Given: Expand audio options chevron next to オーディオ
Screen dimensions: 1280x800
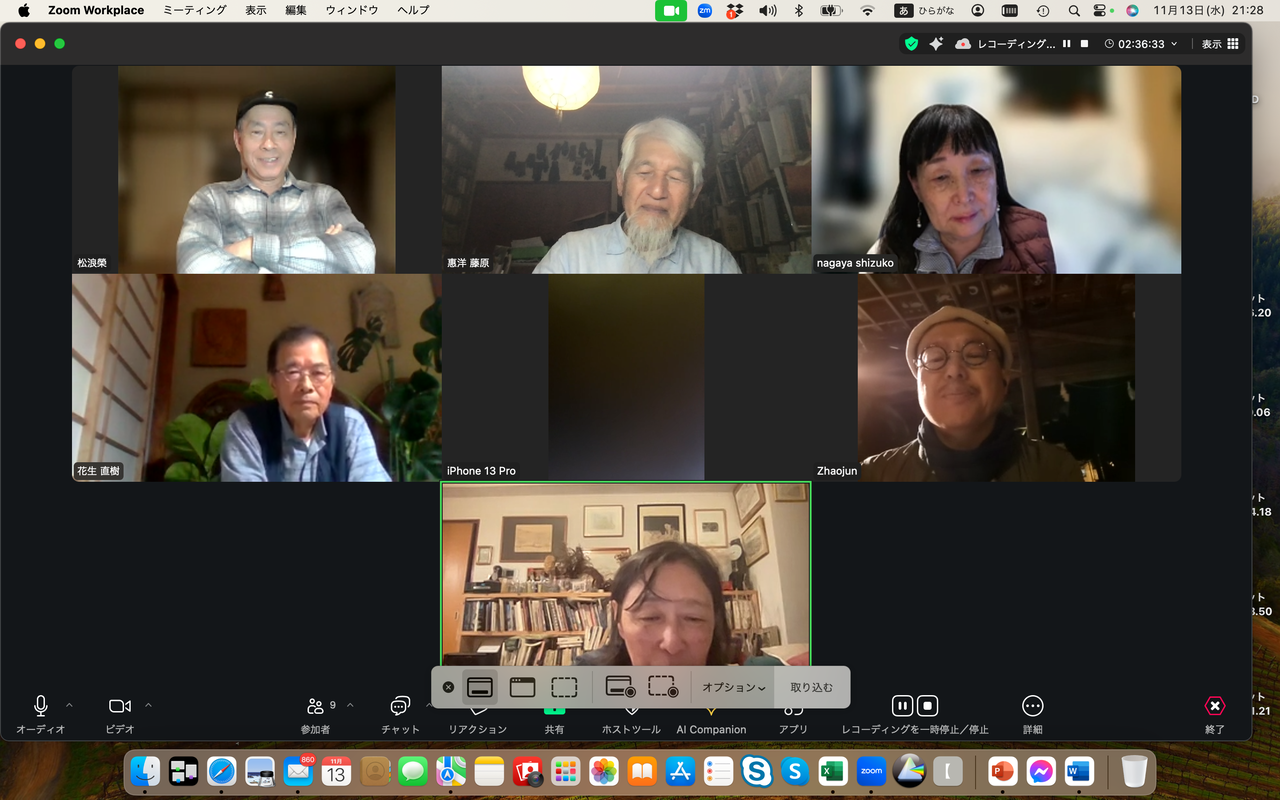Looking at the screenshot, I should pyautogui.click(x=69, y=705).
